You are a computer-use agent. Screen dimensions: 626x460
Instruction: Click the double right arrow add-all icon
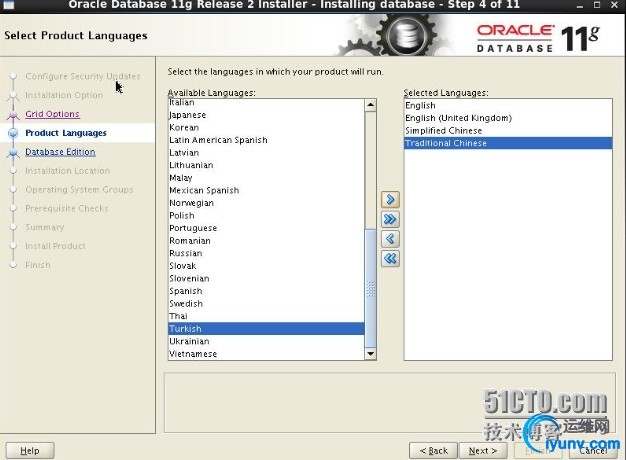pos(390,219)
